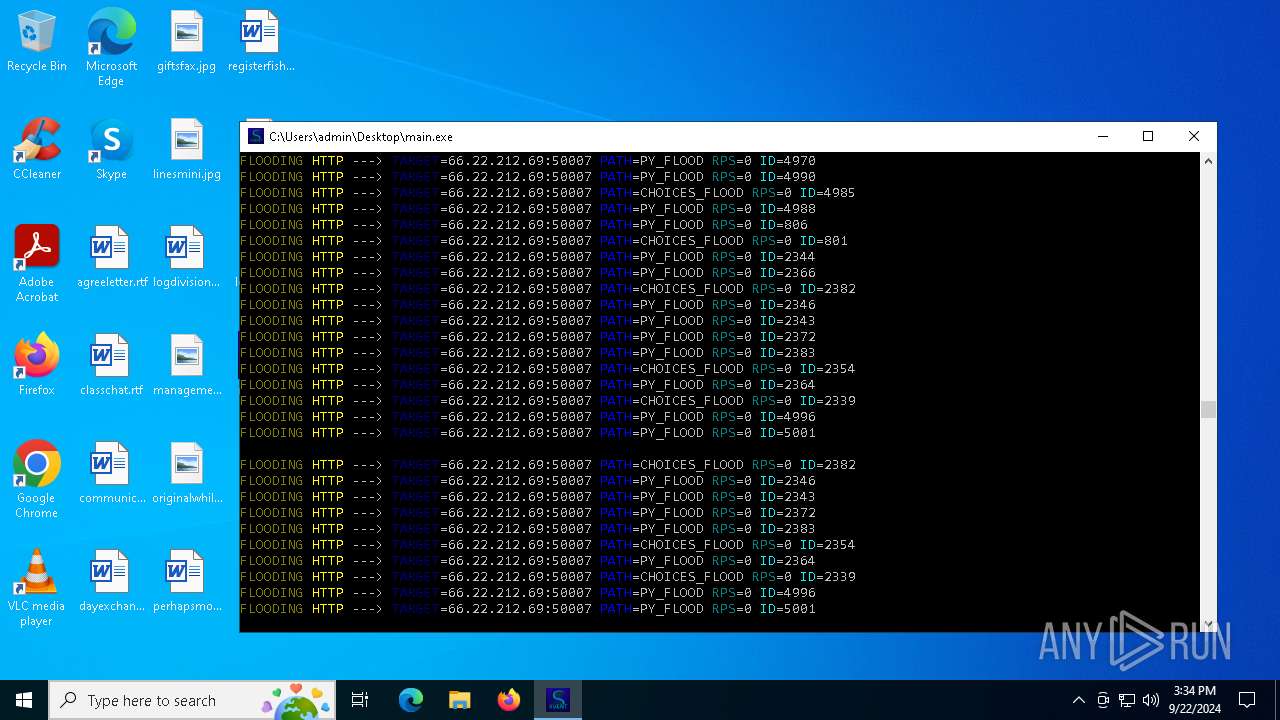Select the originalwhil... image on desktop
This screenshot has height=720, width=1280.
click(x=186, y=474)
